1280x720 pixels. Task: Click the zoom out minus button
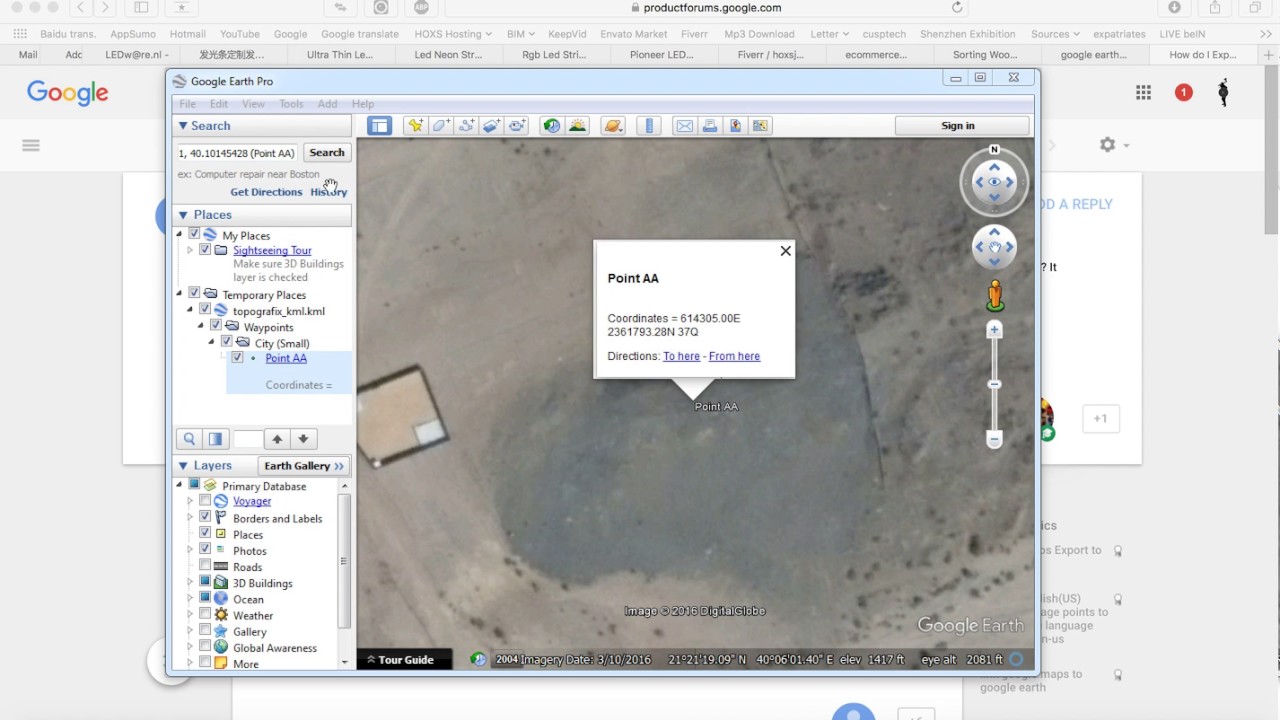994,439
